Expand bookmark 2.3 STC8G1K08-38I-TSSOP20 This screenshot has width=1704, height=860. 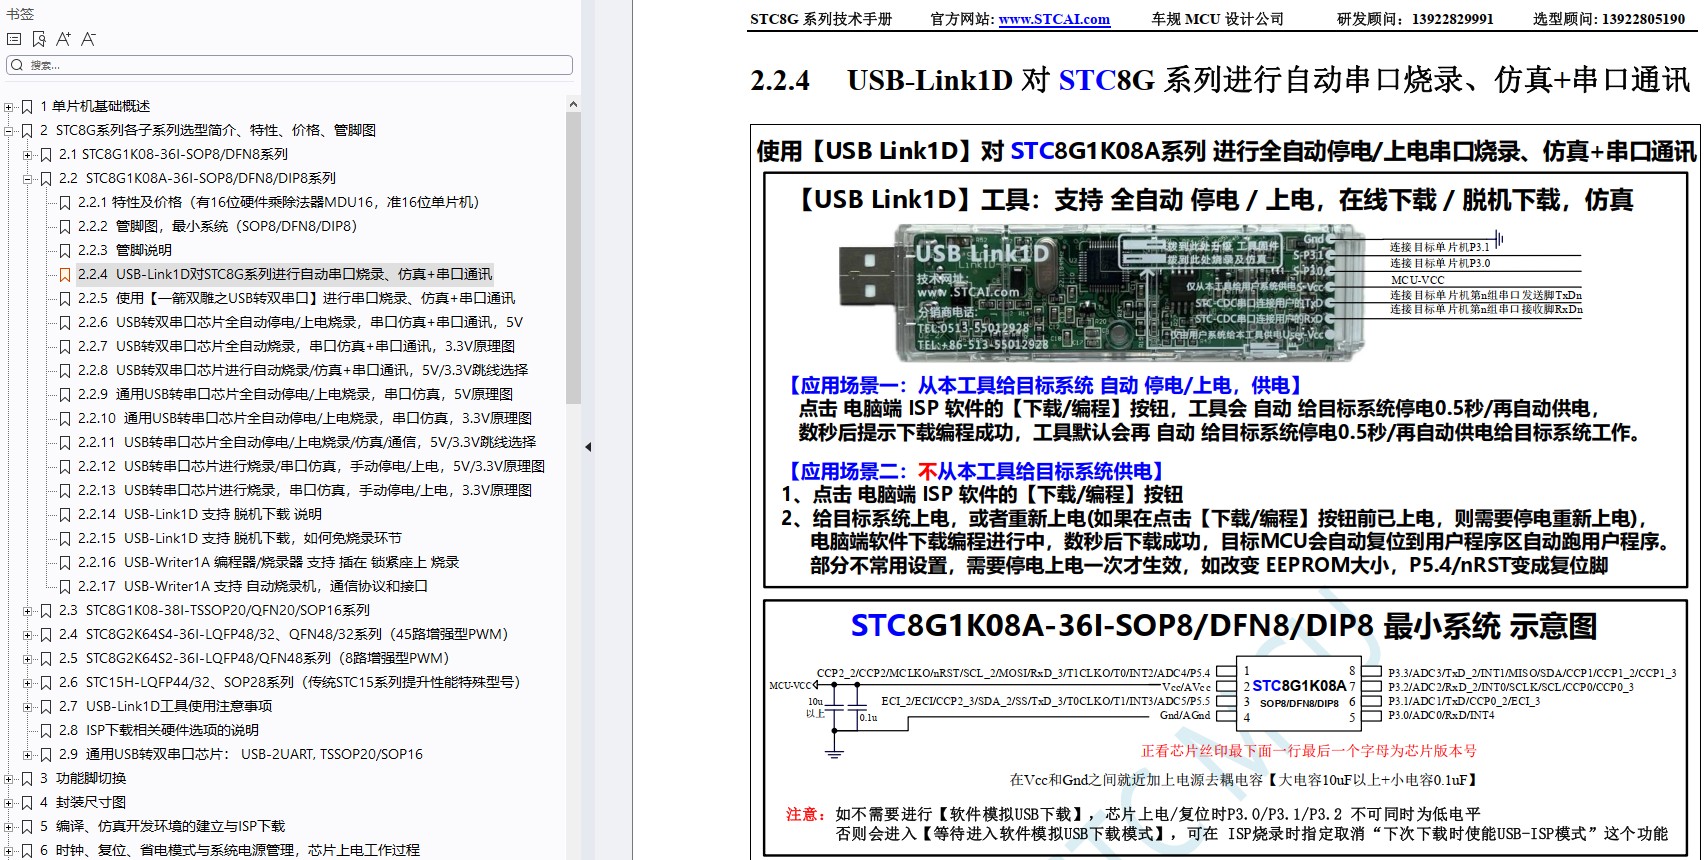coord(28,610)
